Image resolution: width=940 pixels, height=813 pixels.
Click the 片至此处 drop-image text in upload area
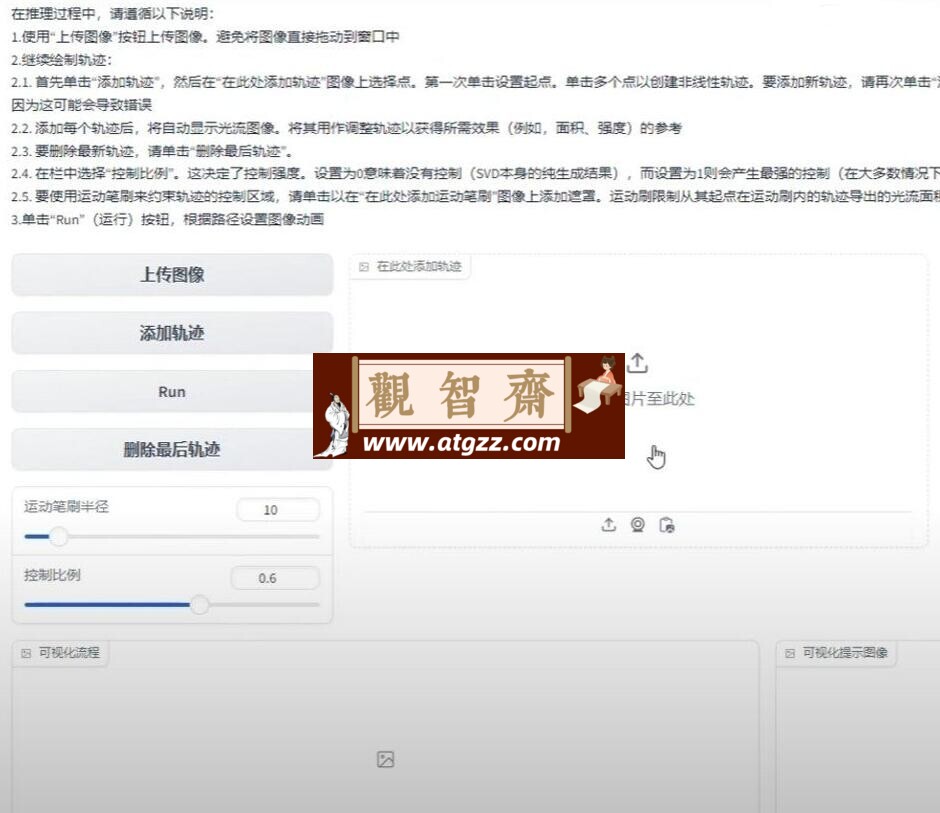[x=659, y=399]
